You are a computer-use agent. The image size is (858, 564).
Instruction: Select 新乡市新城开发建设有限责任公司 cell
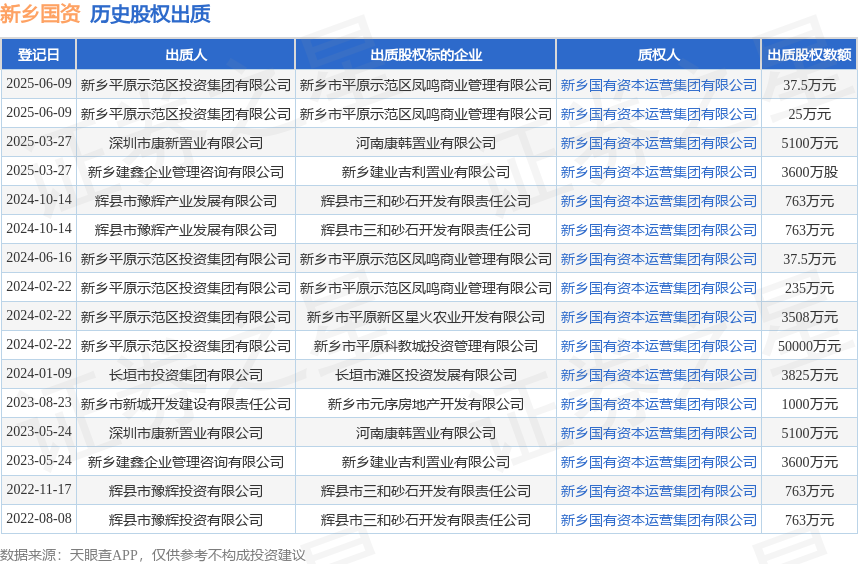(186, 404)
